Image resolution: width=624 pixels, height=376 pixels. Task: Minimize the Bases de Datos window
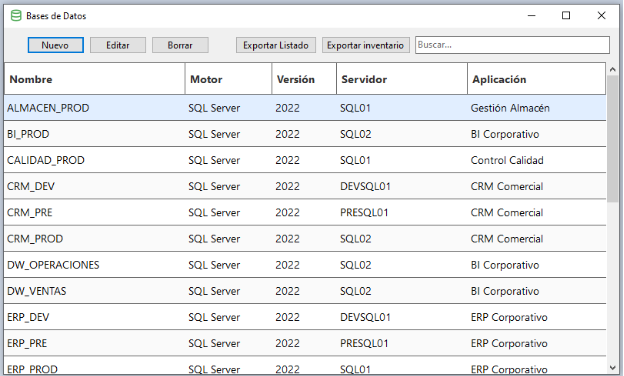[532, 16]
